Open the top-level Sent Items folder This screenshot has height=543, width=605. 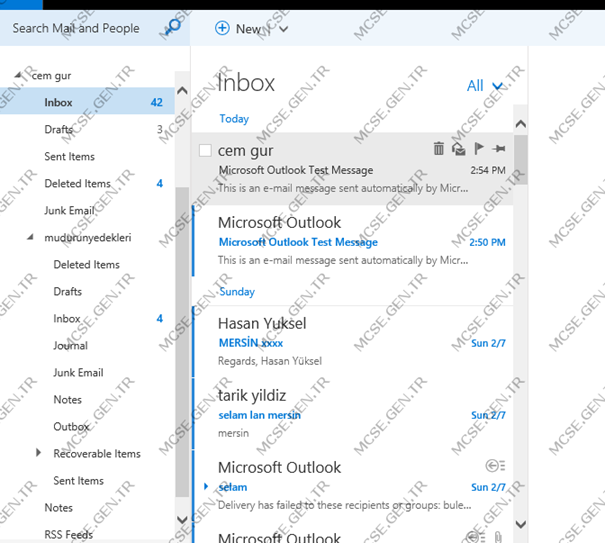87,156
